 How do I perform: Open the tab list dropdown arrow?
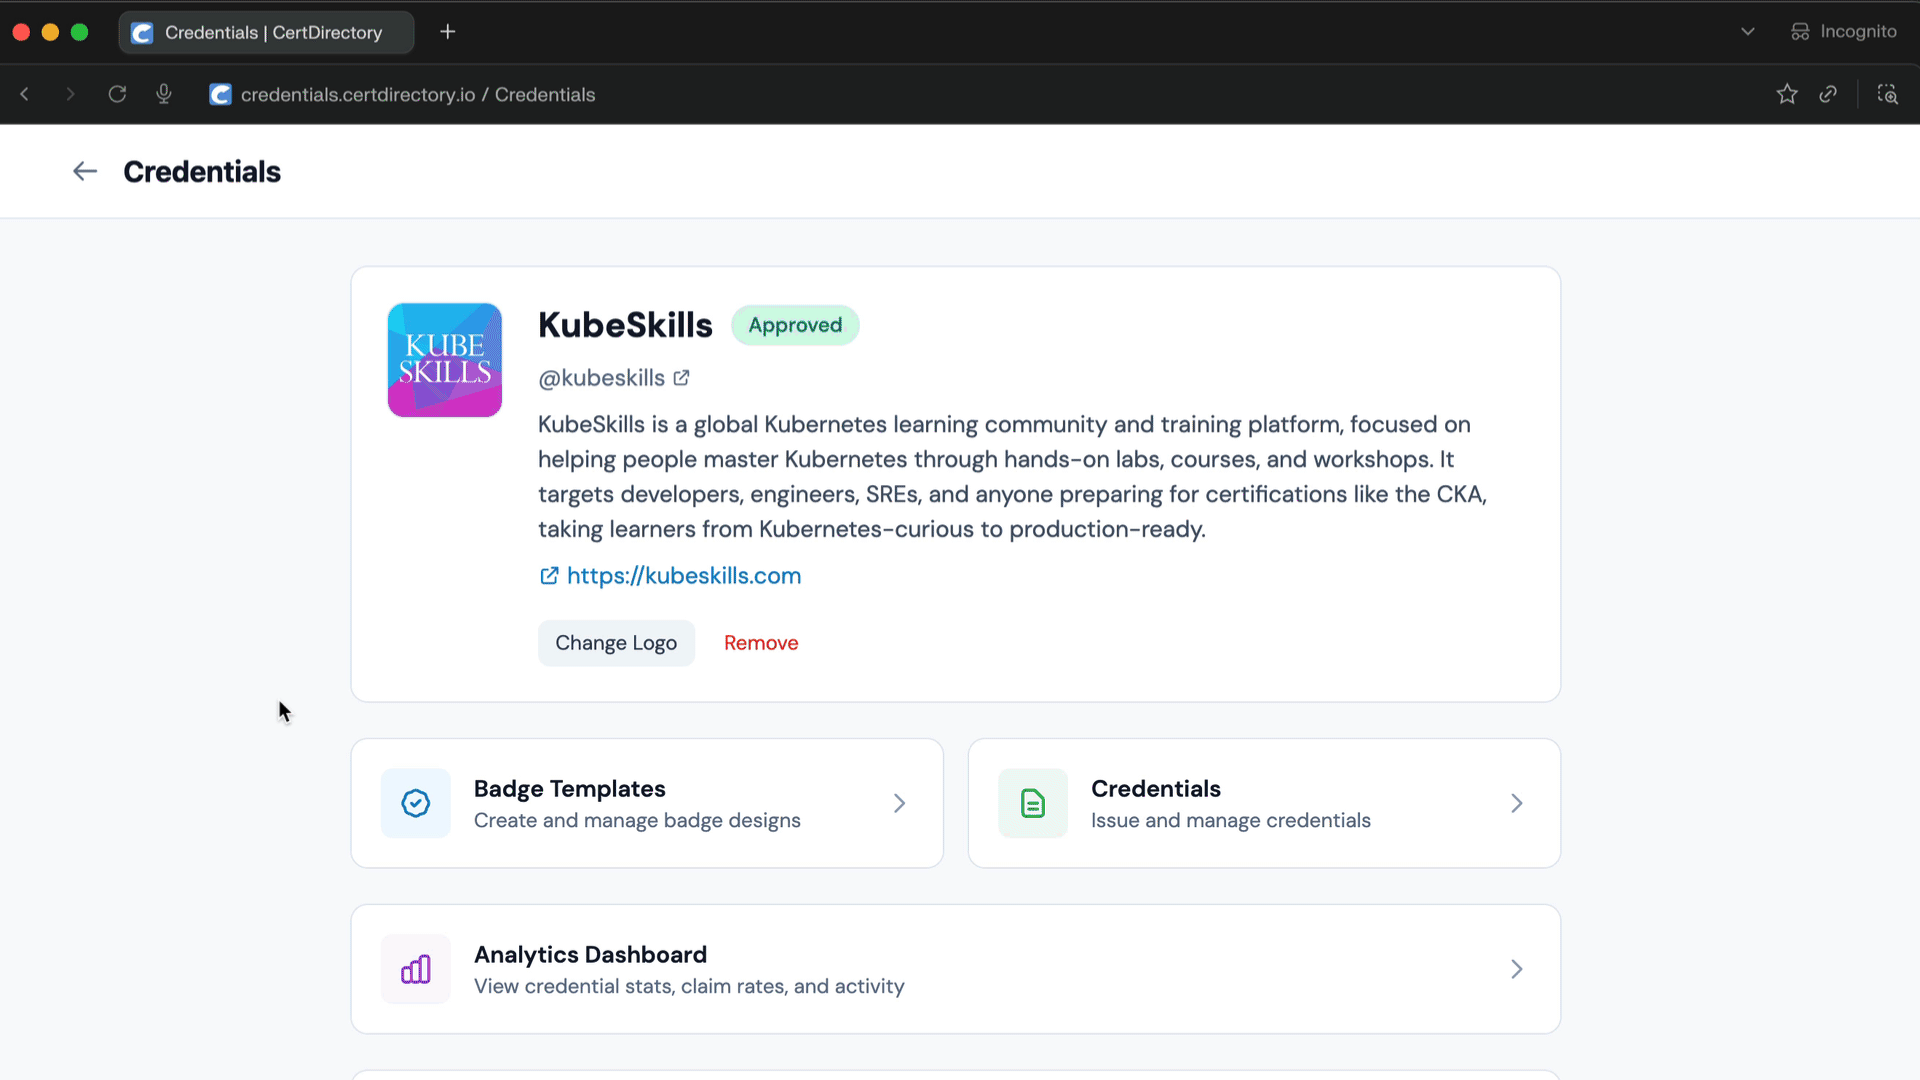click(x=1748, y=32)
